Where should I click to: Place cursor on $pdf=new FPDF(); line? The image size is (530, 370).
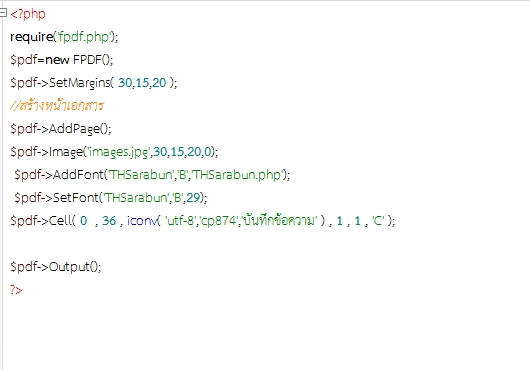pos(62,60)
